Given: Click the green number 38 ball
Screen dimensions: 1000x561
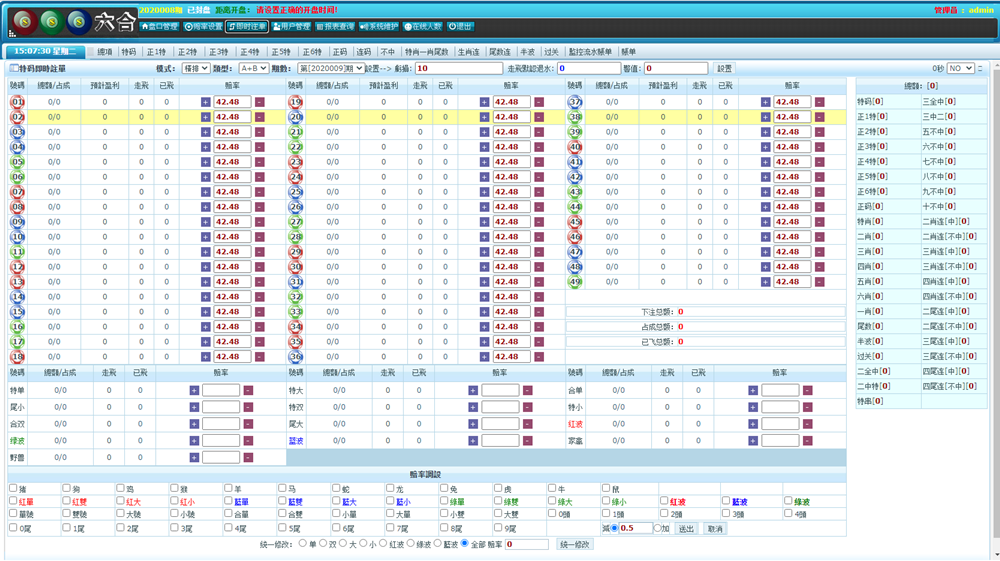Looking at the screenshot, I should click(x=575, y=117).
